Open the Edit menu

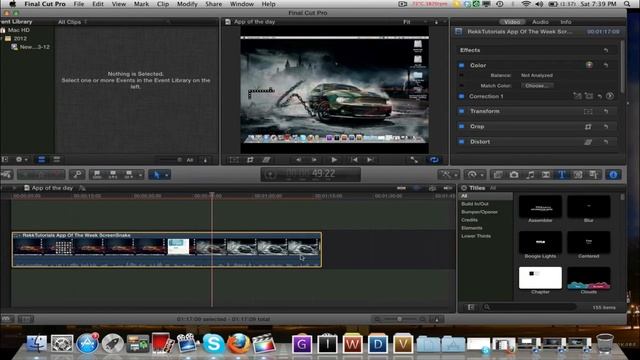tap(98, 4)
